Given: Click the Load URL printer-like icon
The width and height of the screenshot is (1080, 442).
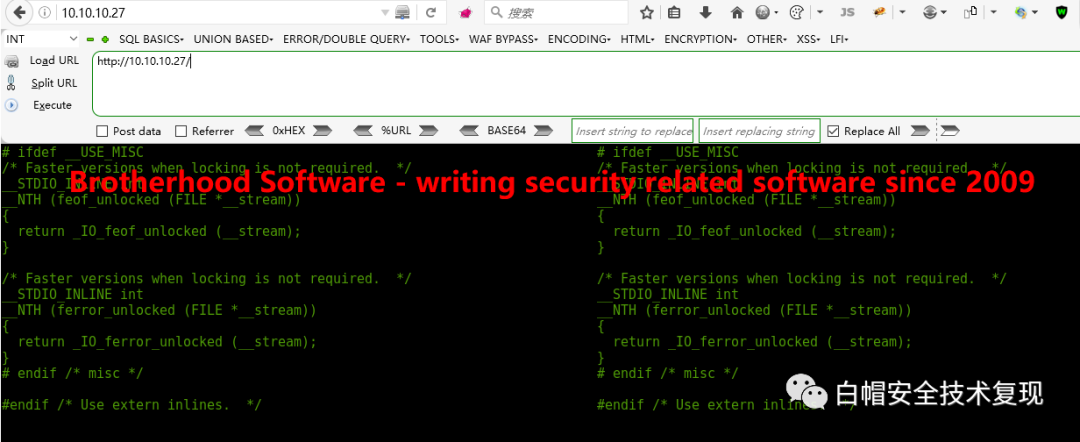Looking at the screenshot, I should [12, 62].
